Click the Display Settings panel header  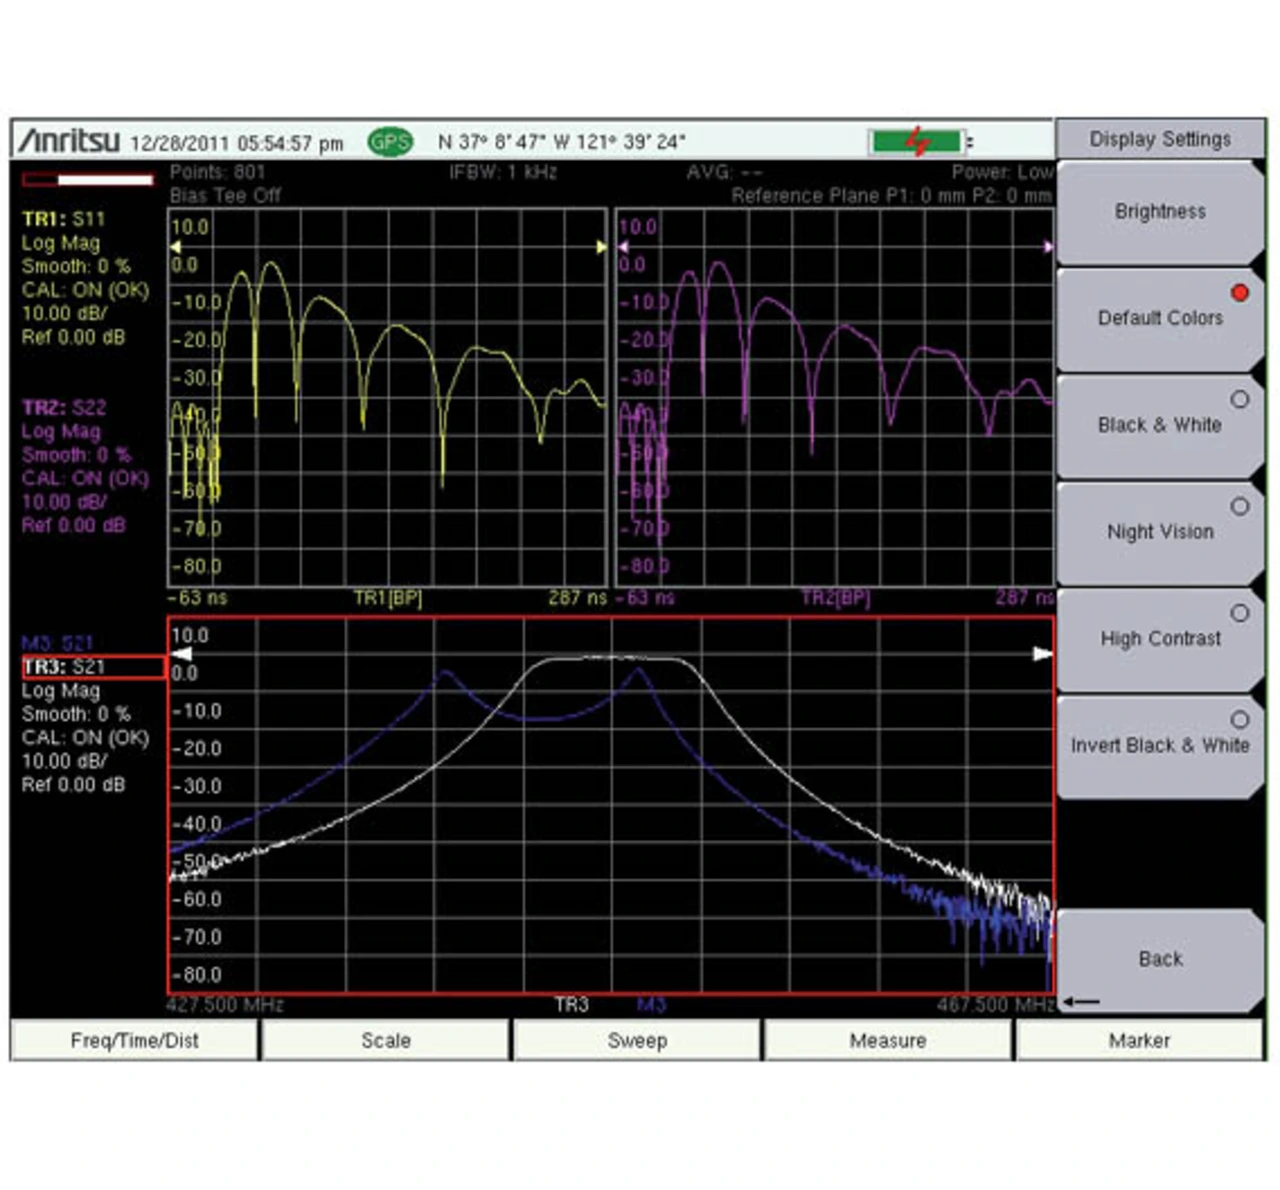[1160, 139]
